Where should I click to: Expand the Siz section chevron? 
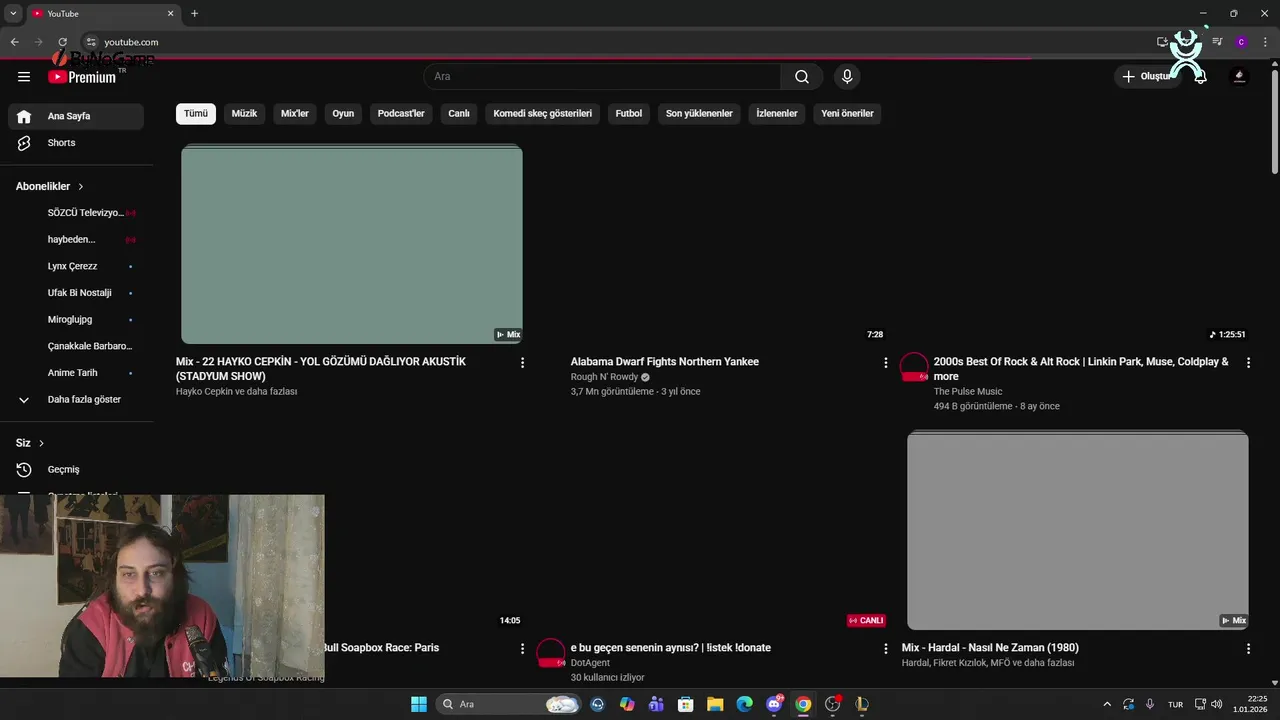pos(41,443)
